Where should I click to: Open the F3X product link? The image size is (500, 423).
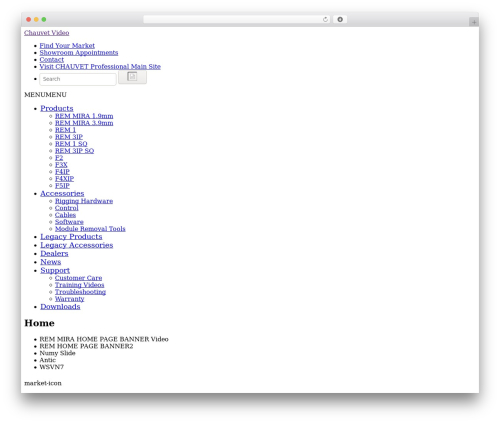[61, 165]
